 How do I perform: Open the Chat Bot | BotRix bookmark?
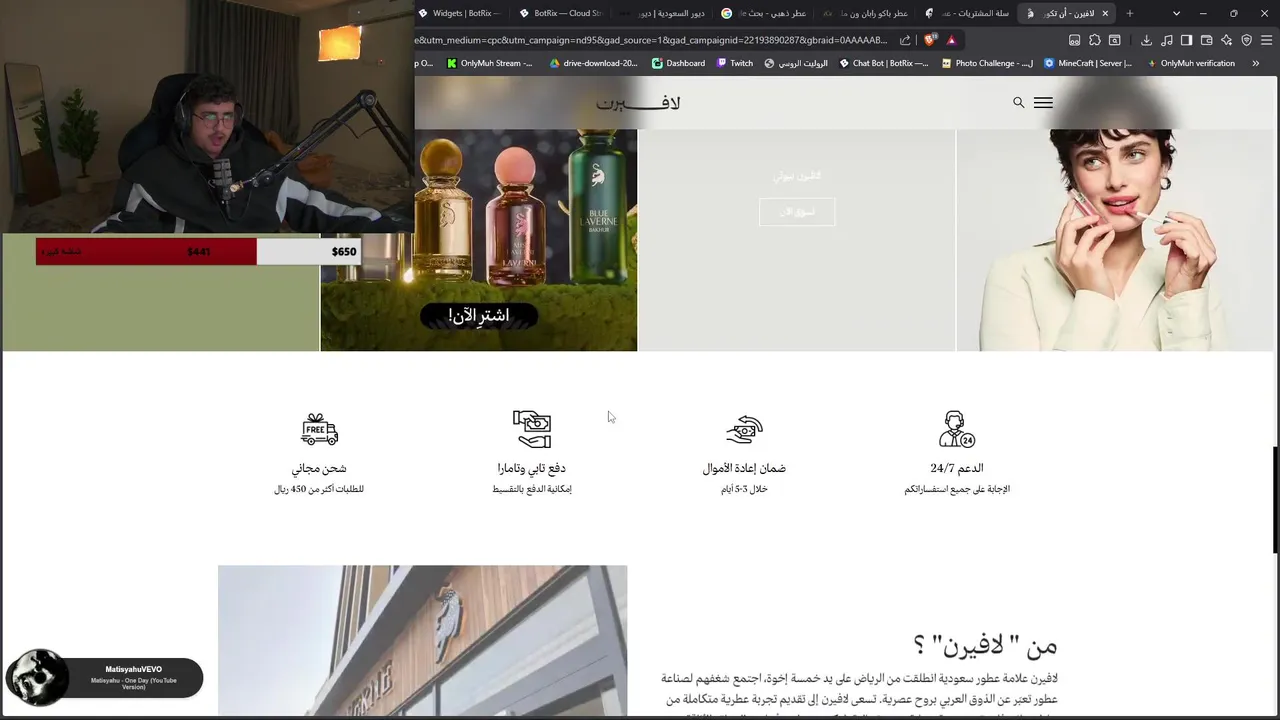coord(884,63)
